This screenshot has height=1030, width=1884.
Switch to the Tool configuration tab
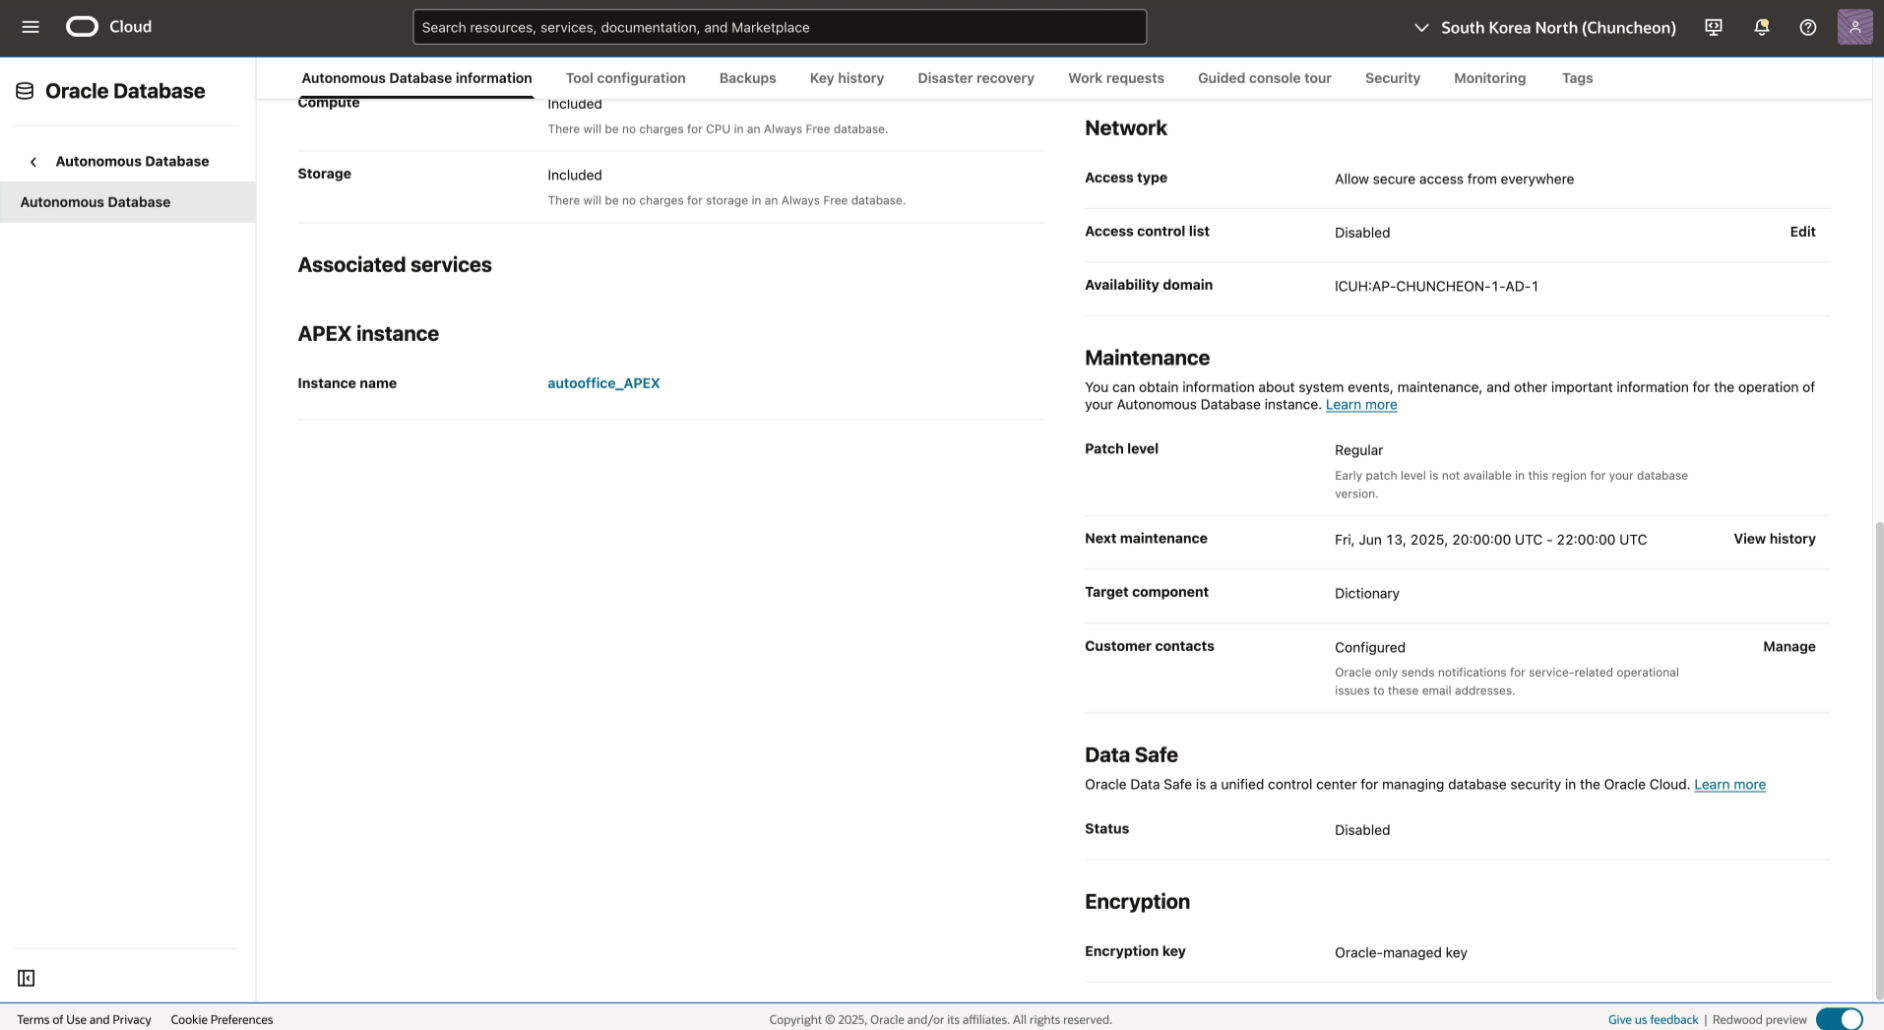click(625, 78)
